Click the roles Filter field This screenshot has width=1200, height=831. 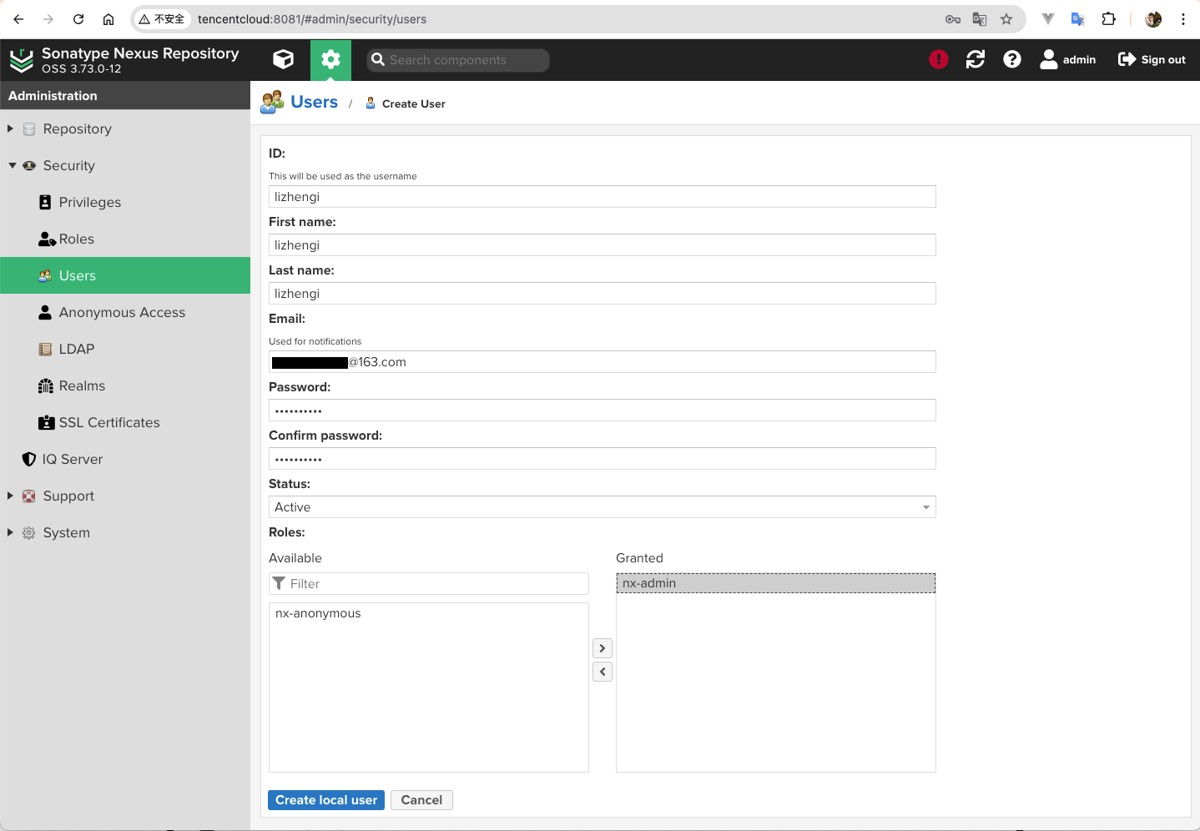[429, 584]
